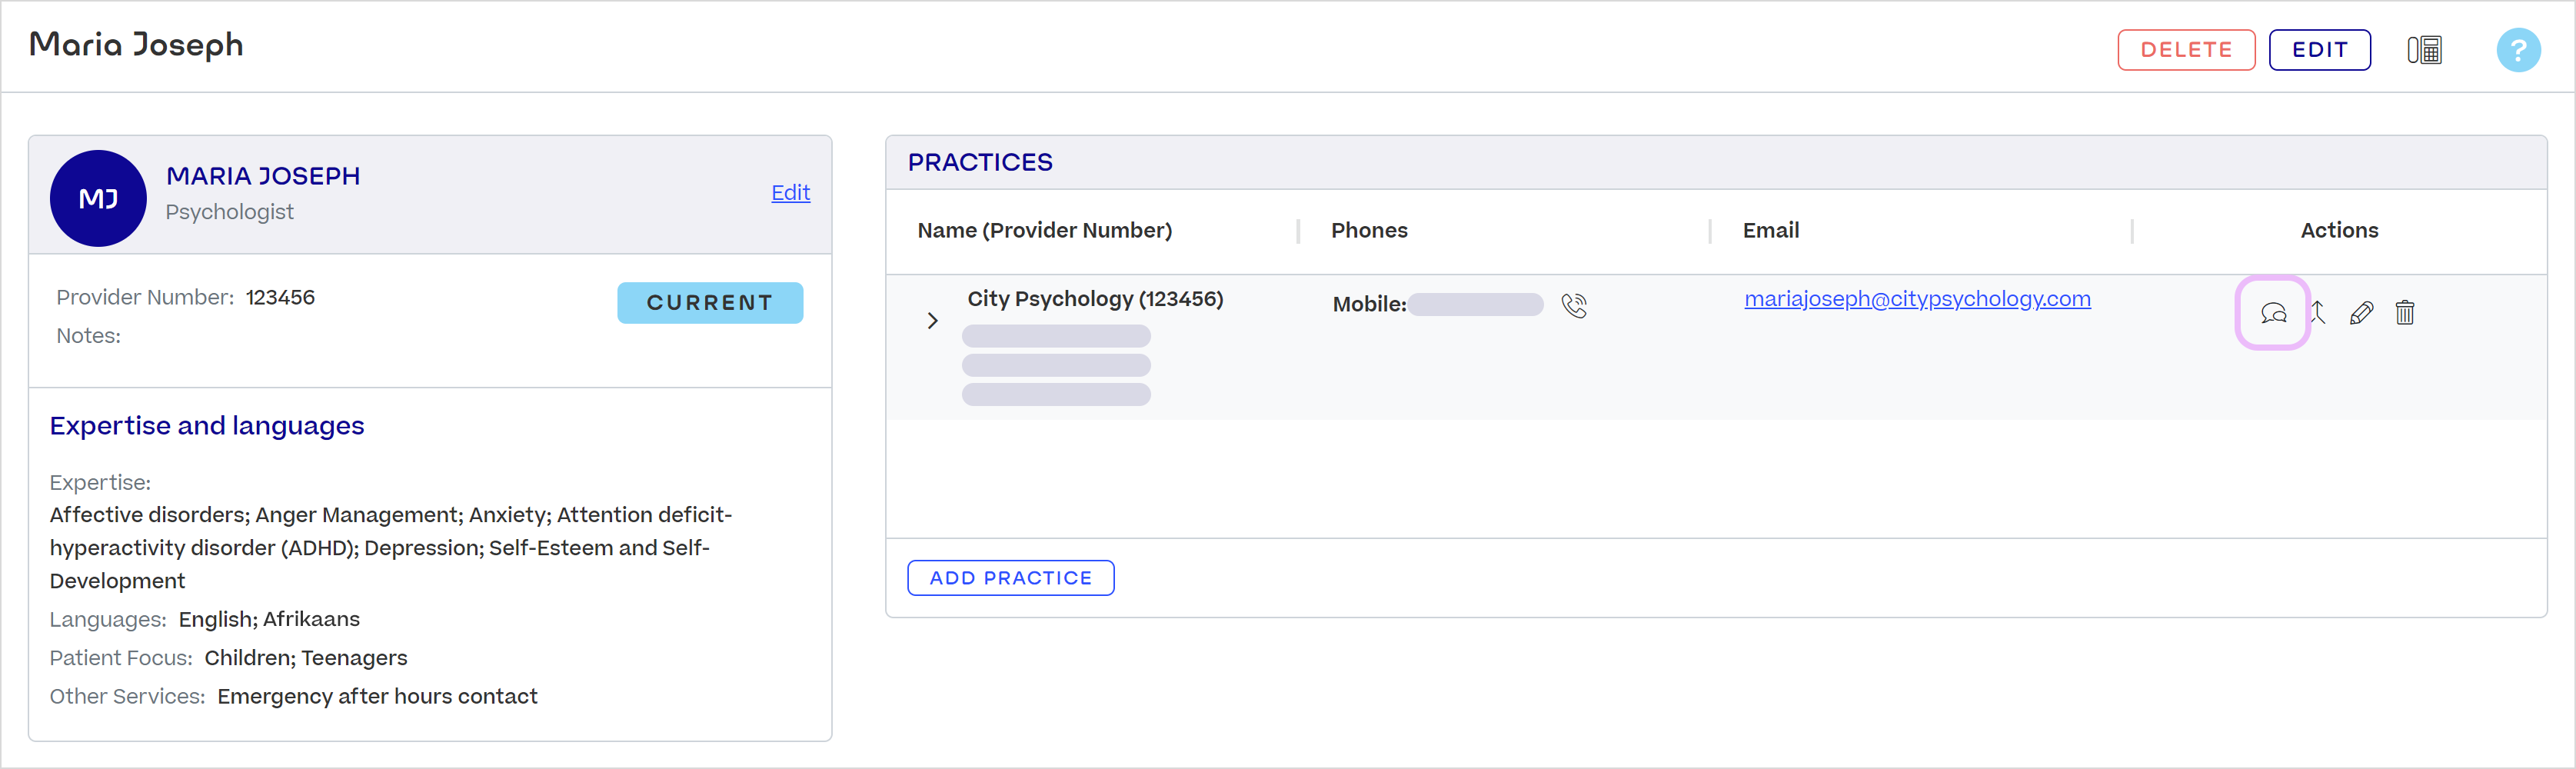Click the Phones column header

click(1369, 230)
